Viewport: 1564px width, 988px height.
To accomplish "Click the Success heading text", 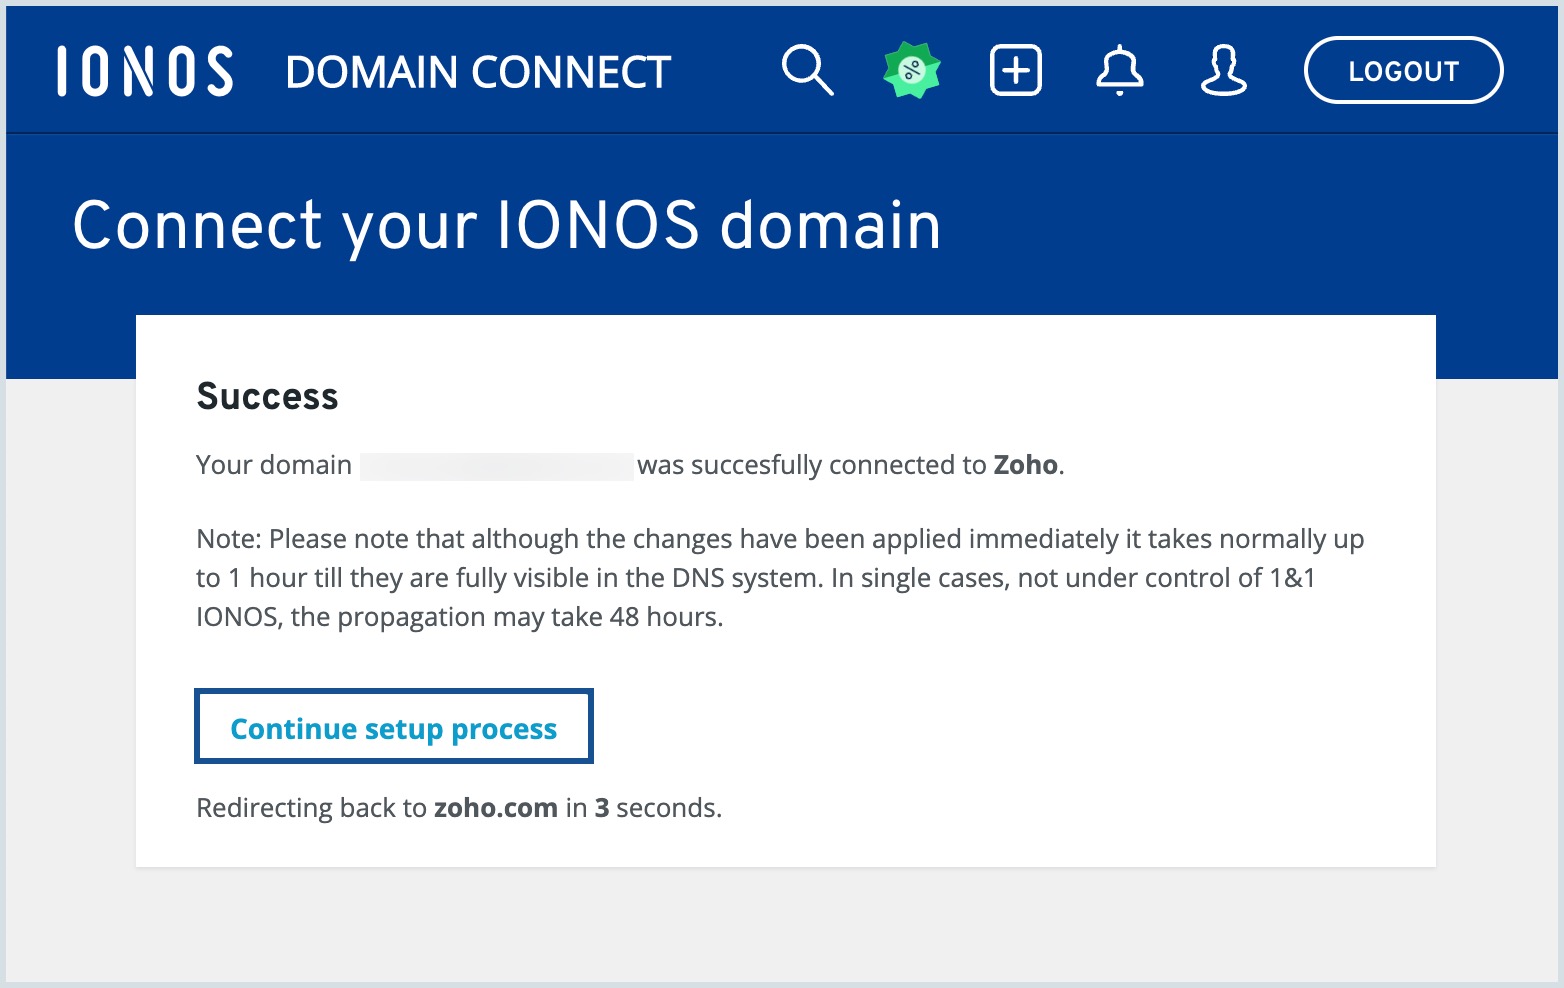I will pyautogui.click(x=267, y=396).
